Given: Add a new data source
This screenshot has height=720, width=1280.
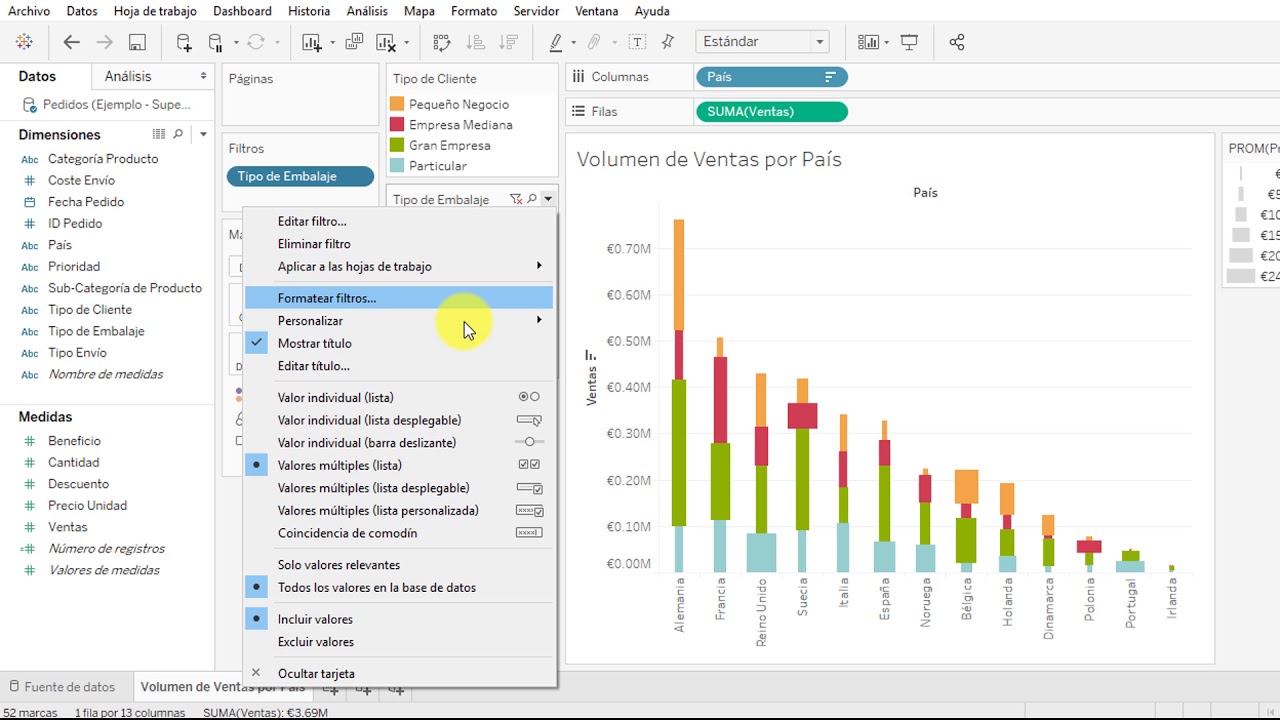Looking at the screenshot, I should click(x=184, y=42).
